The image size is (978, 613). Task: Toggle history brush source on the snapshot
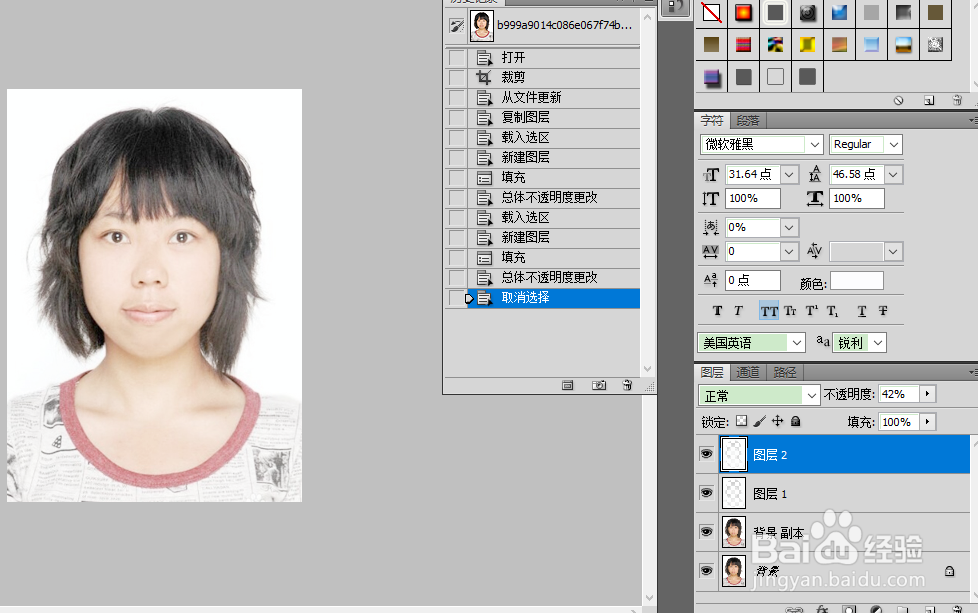tap(457, 26)
